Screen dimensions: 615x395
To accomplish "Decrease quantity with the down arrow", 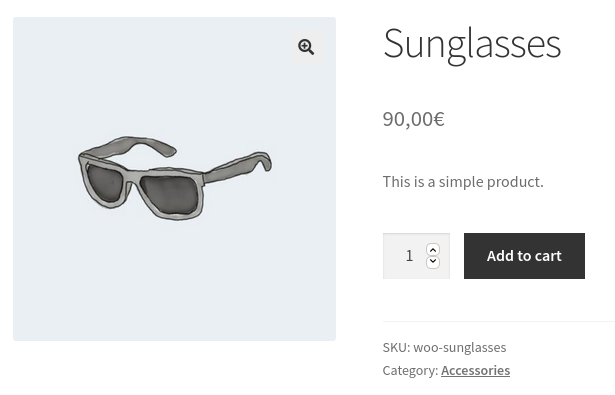I will [x=433, y=262].
